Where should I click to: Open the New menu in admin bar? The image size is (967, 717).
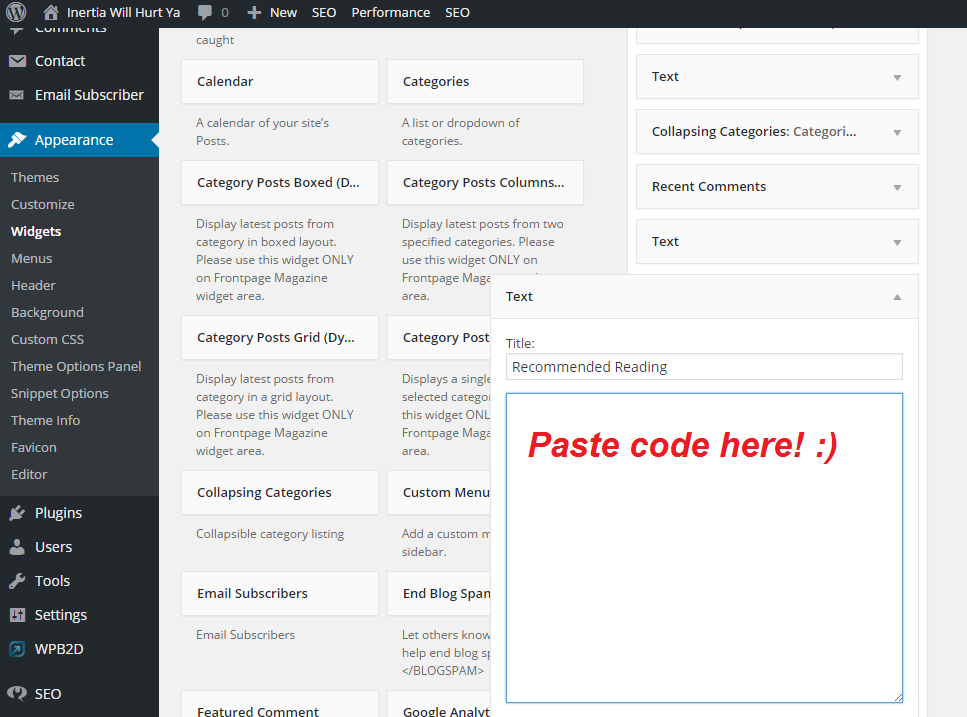(x=283, y=12)
